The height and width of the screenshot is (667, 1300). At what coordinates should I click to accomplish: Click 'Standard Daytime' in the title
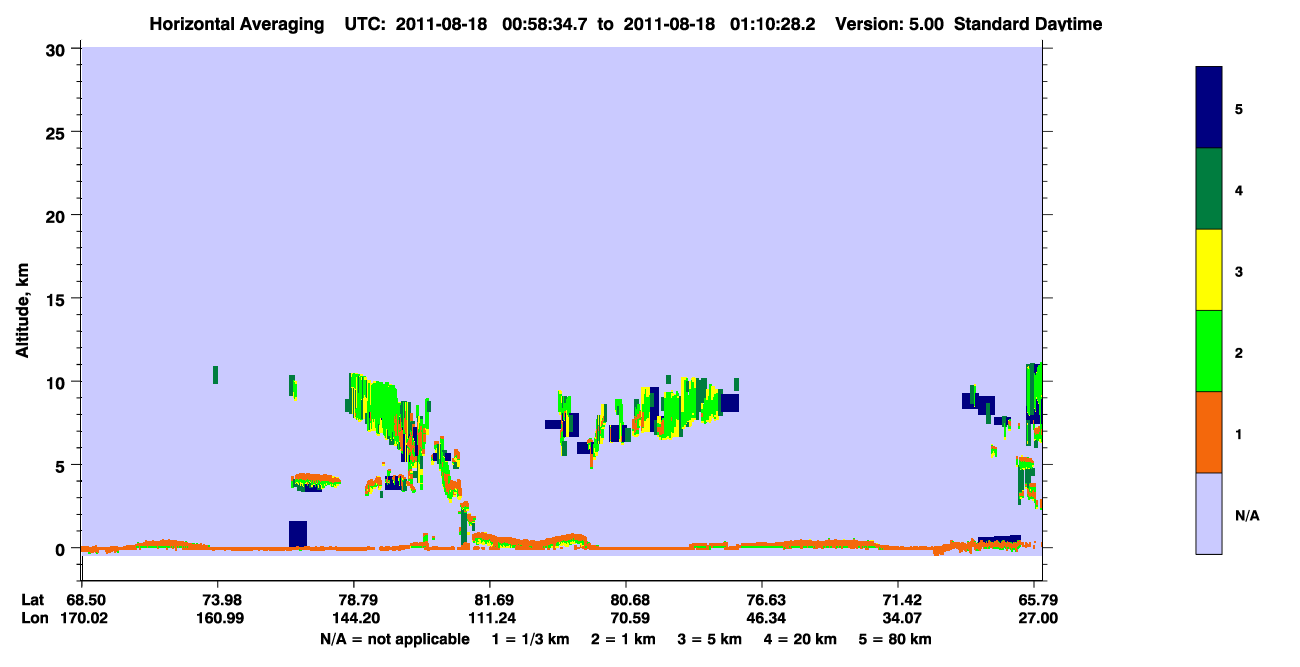(x=1028, y=24)
